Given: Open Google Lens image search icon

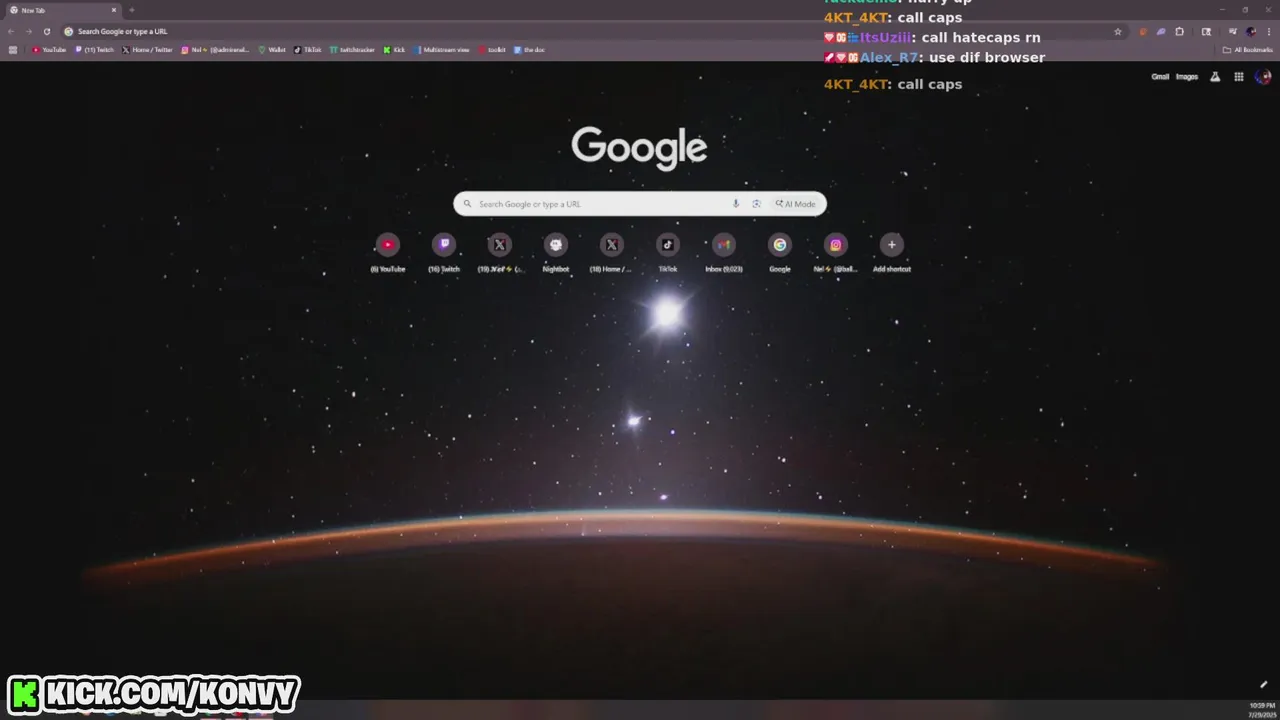Looking at the screenshot, I should pos(756,204).
